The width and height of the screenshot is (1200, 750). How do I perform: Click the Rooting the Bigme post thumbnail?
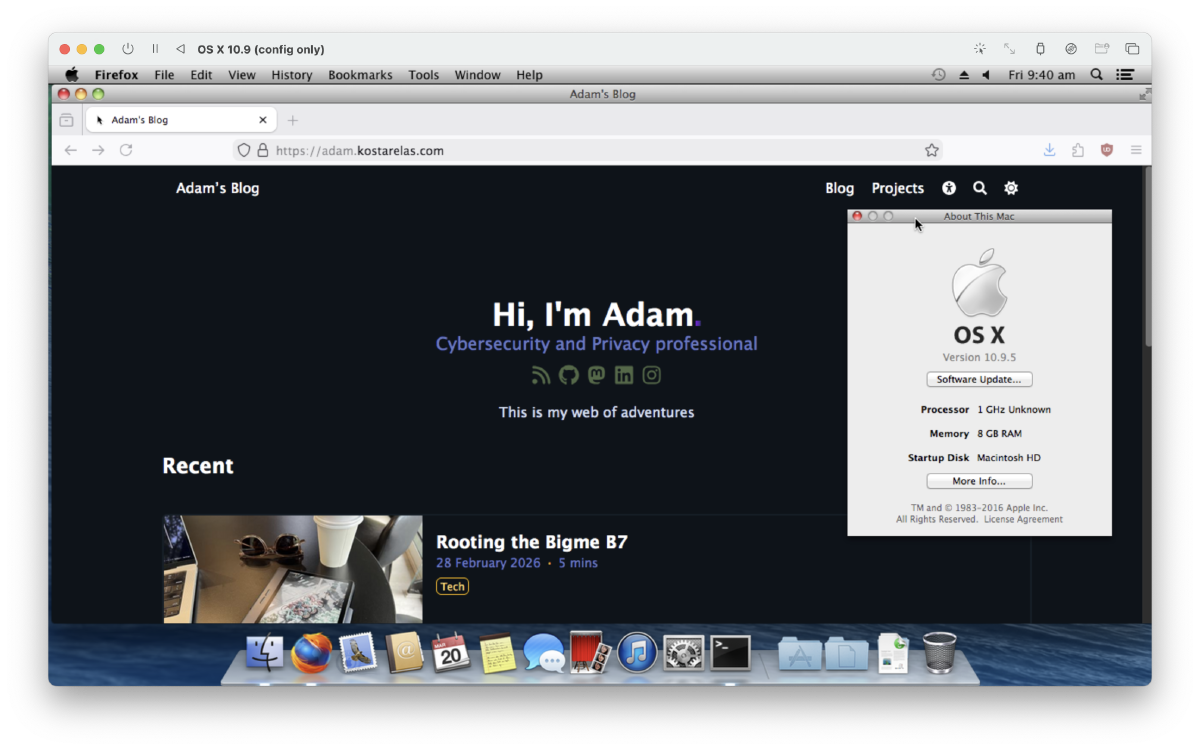(293, 569)
